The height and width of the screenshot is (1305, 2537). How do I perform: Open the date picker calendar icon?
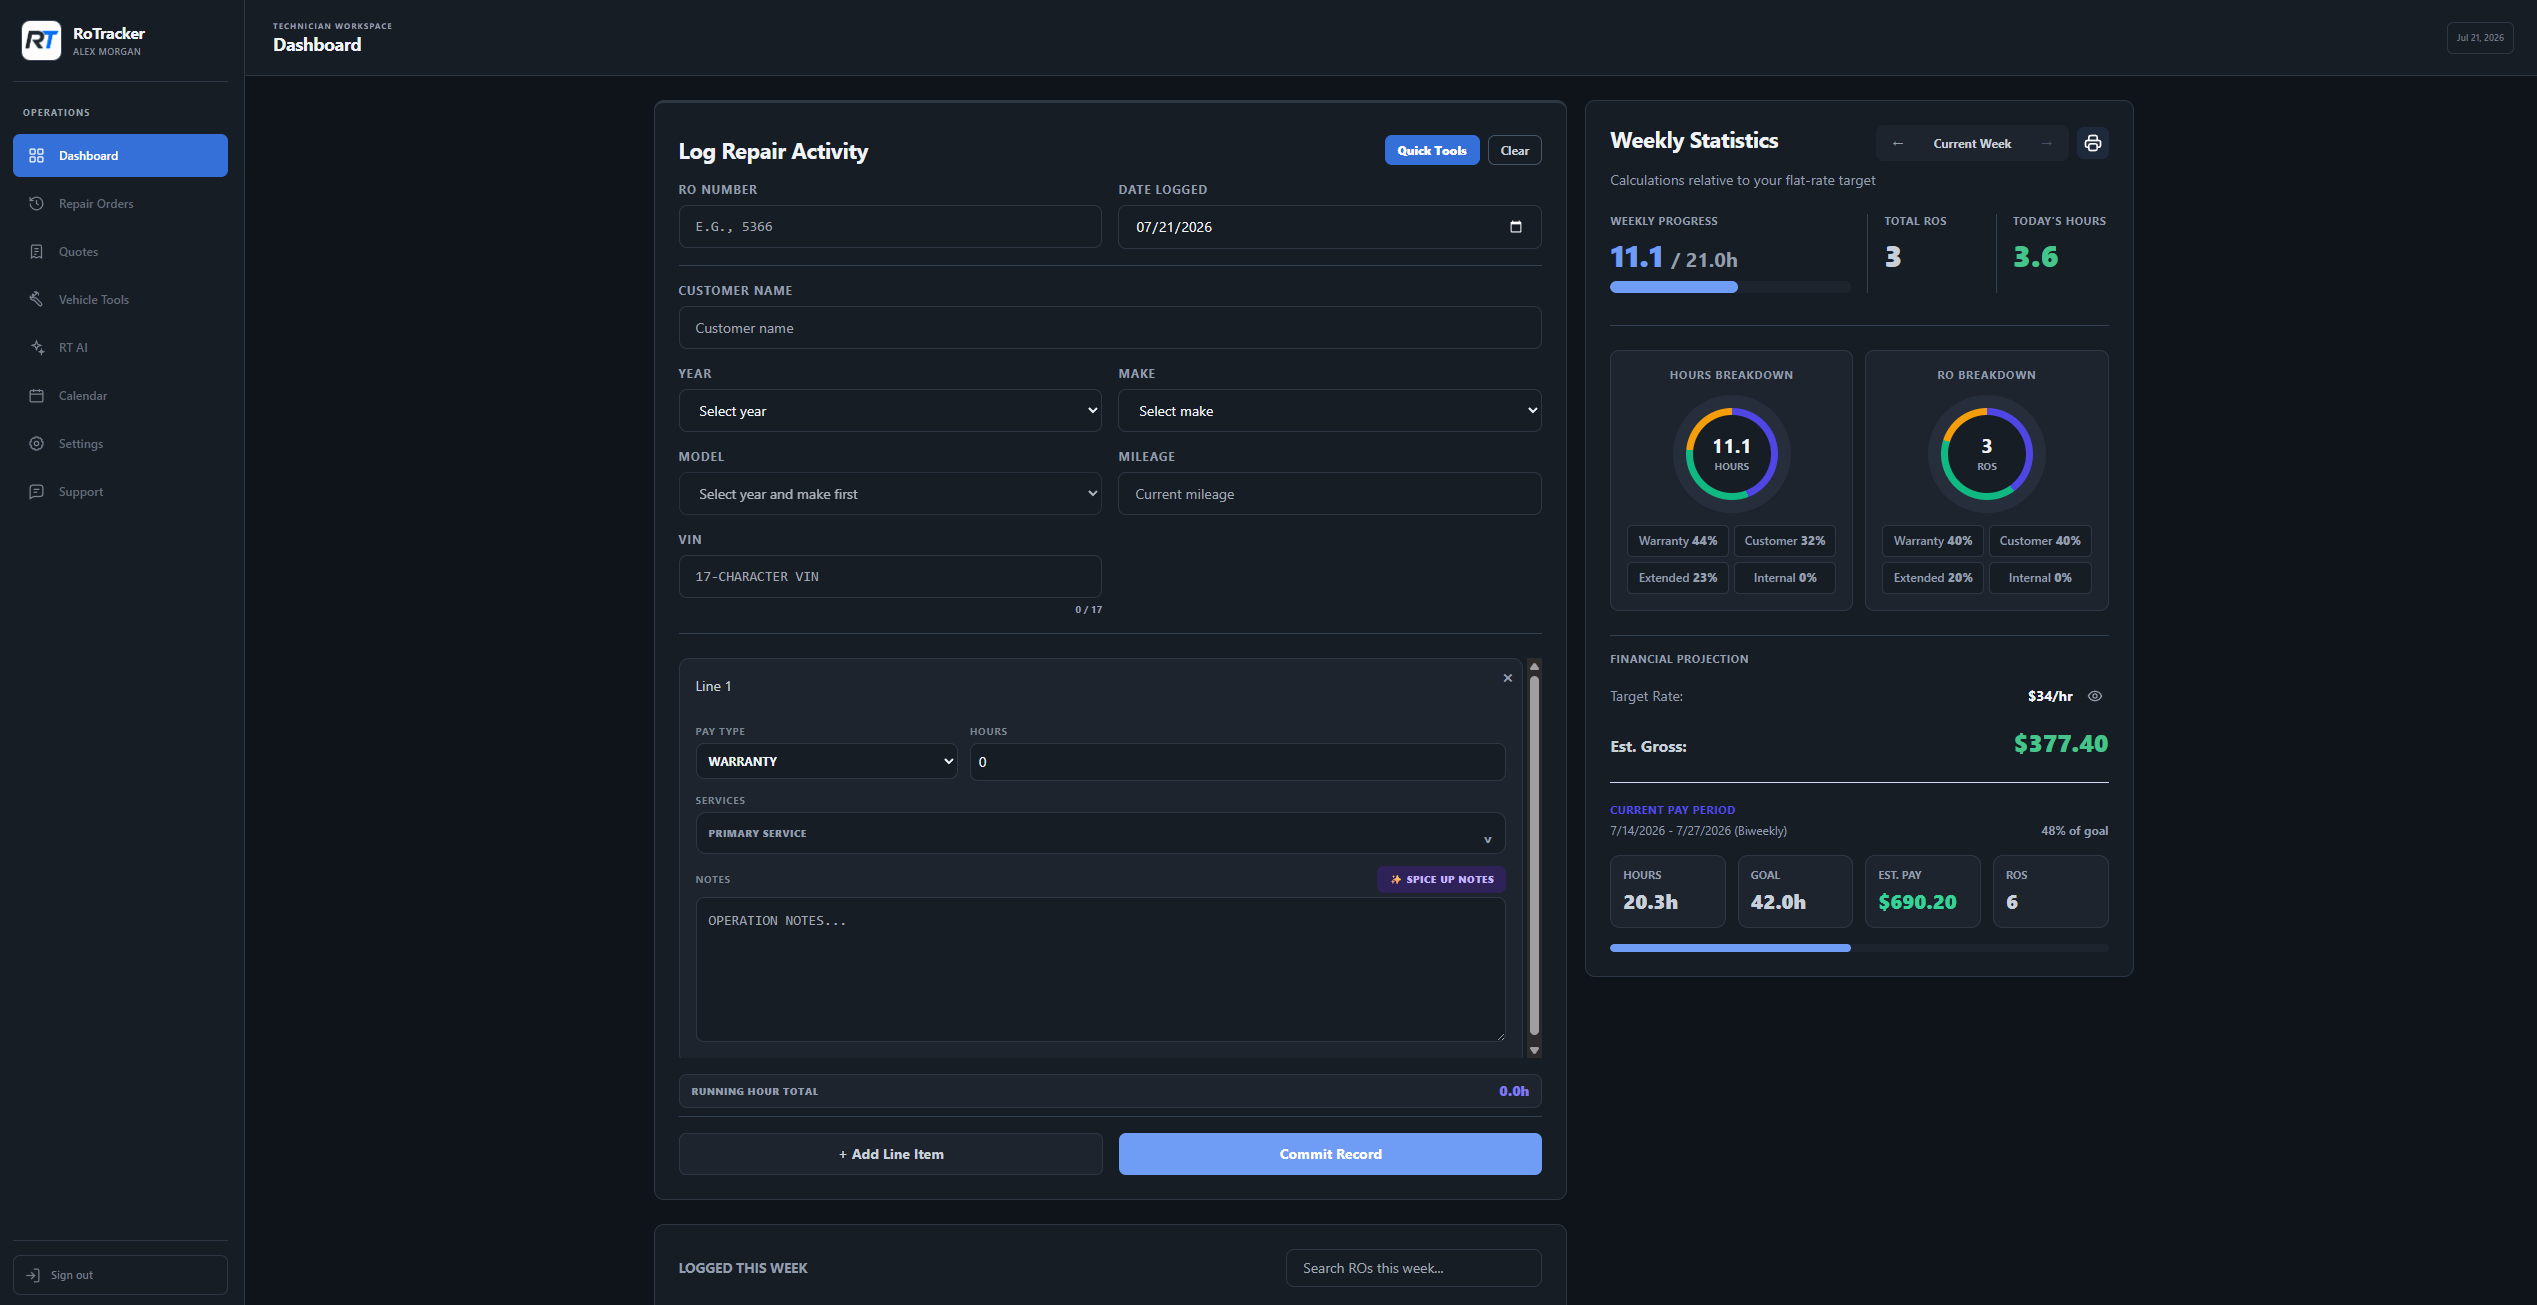pos(1515,227)
